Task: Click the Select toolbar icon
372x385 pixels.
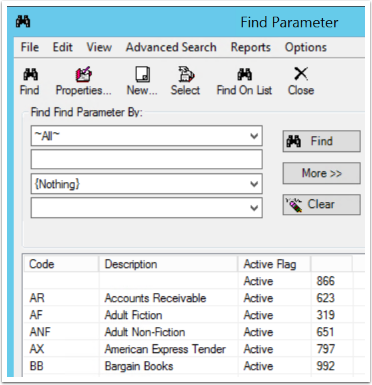Action: point(186,81)
